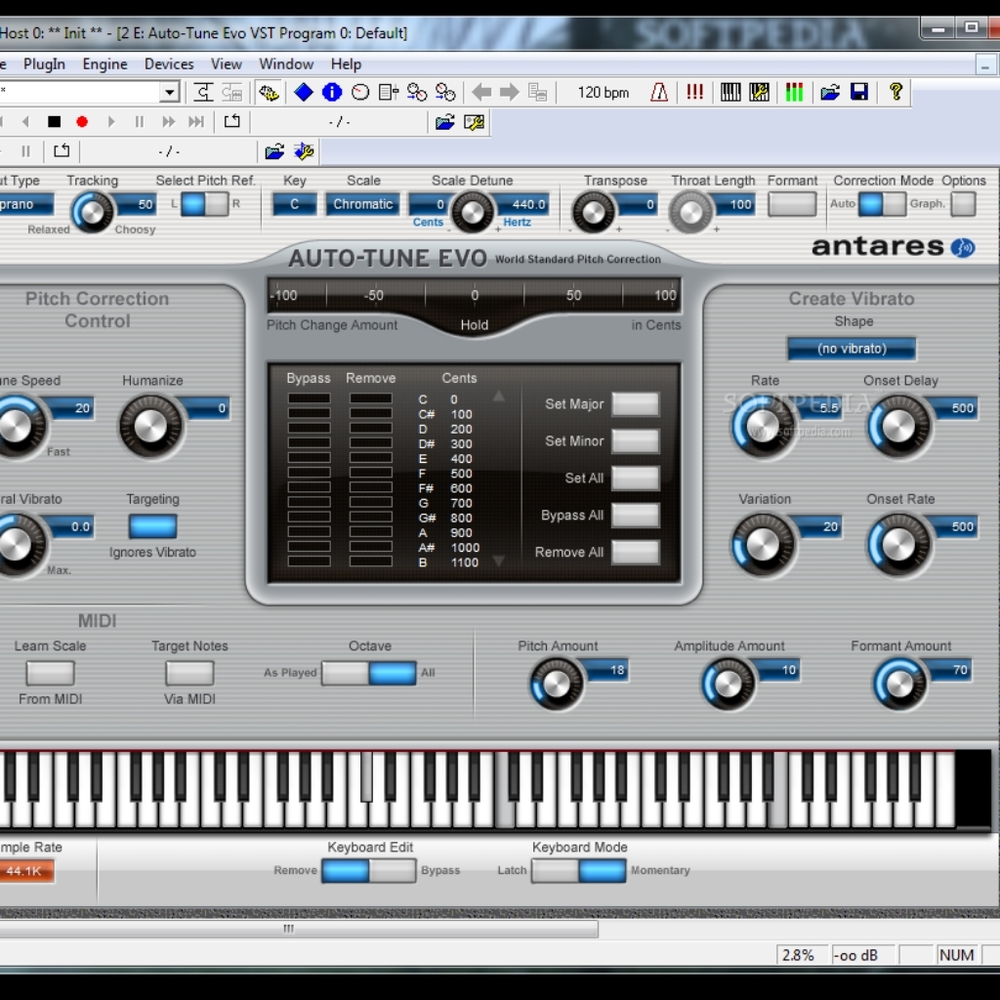Viewport: 1000px width, 1000px height.
Task: Open vibrato Shape selector (no vibrato)
Action: coord(851,349)
